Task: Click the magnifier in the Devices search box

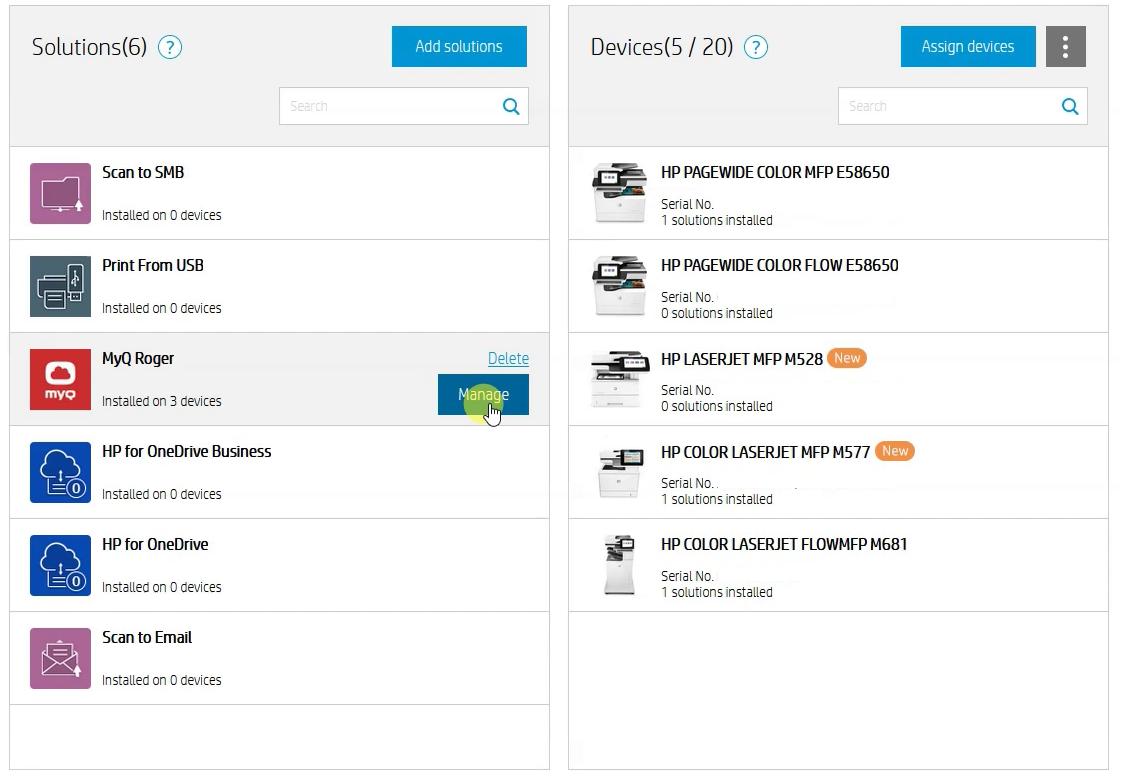Action: pyautogui.click(x=1070, y=106)
